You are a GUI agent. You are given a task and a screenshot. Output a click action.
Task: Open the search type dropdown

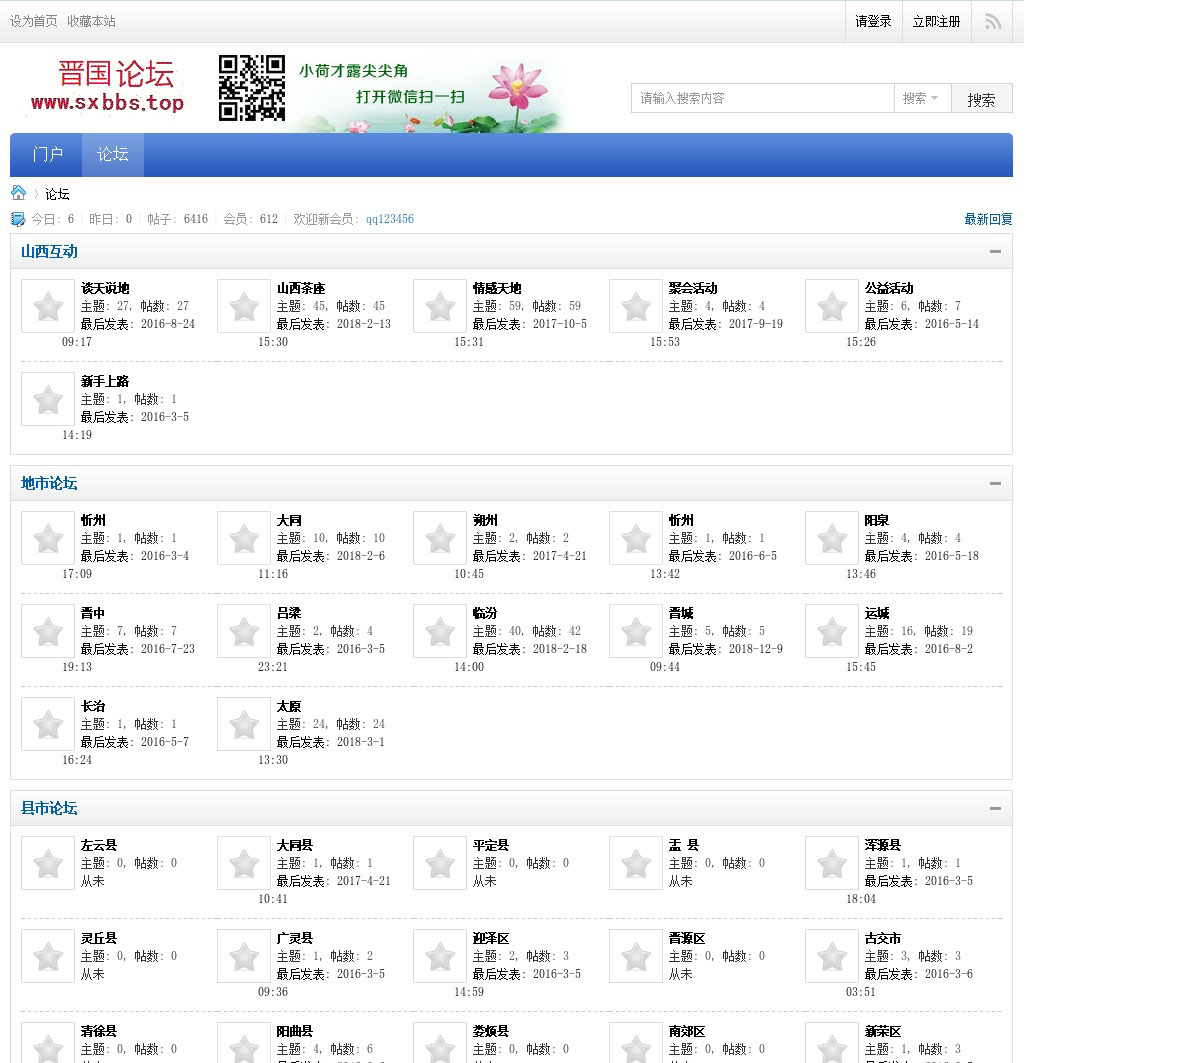click(x=921, y=98)
